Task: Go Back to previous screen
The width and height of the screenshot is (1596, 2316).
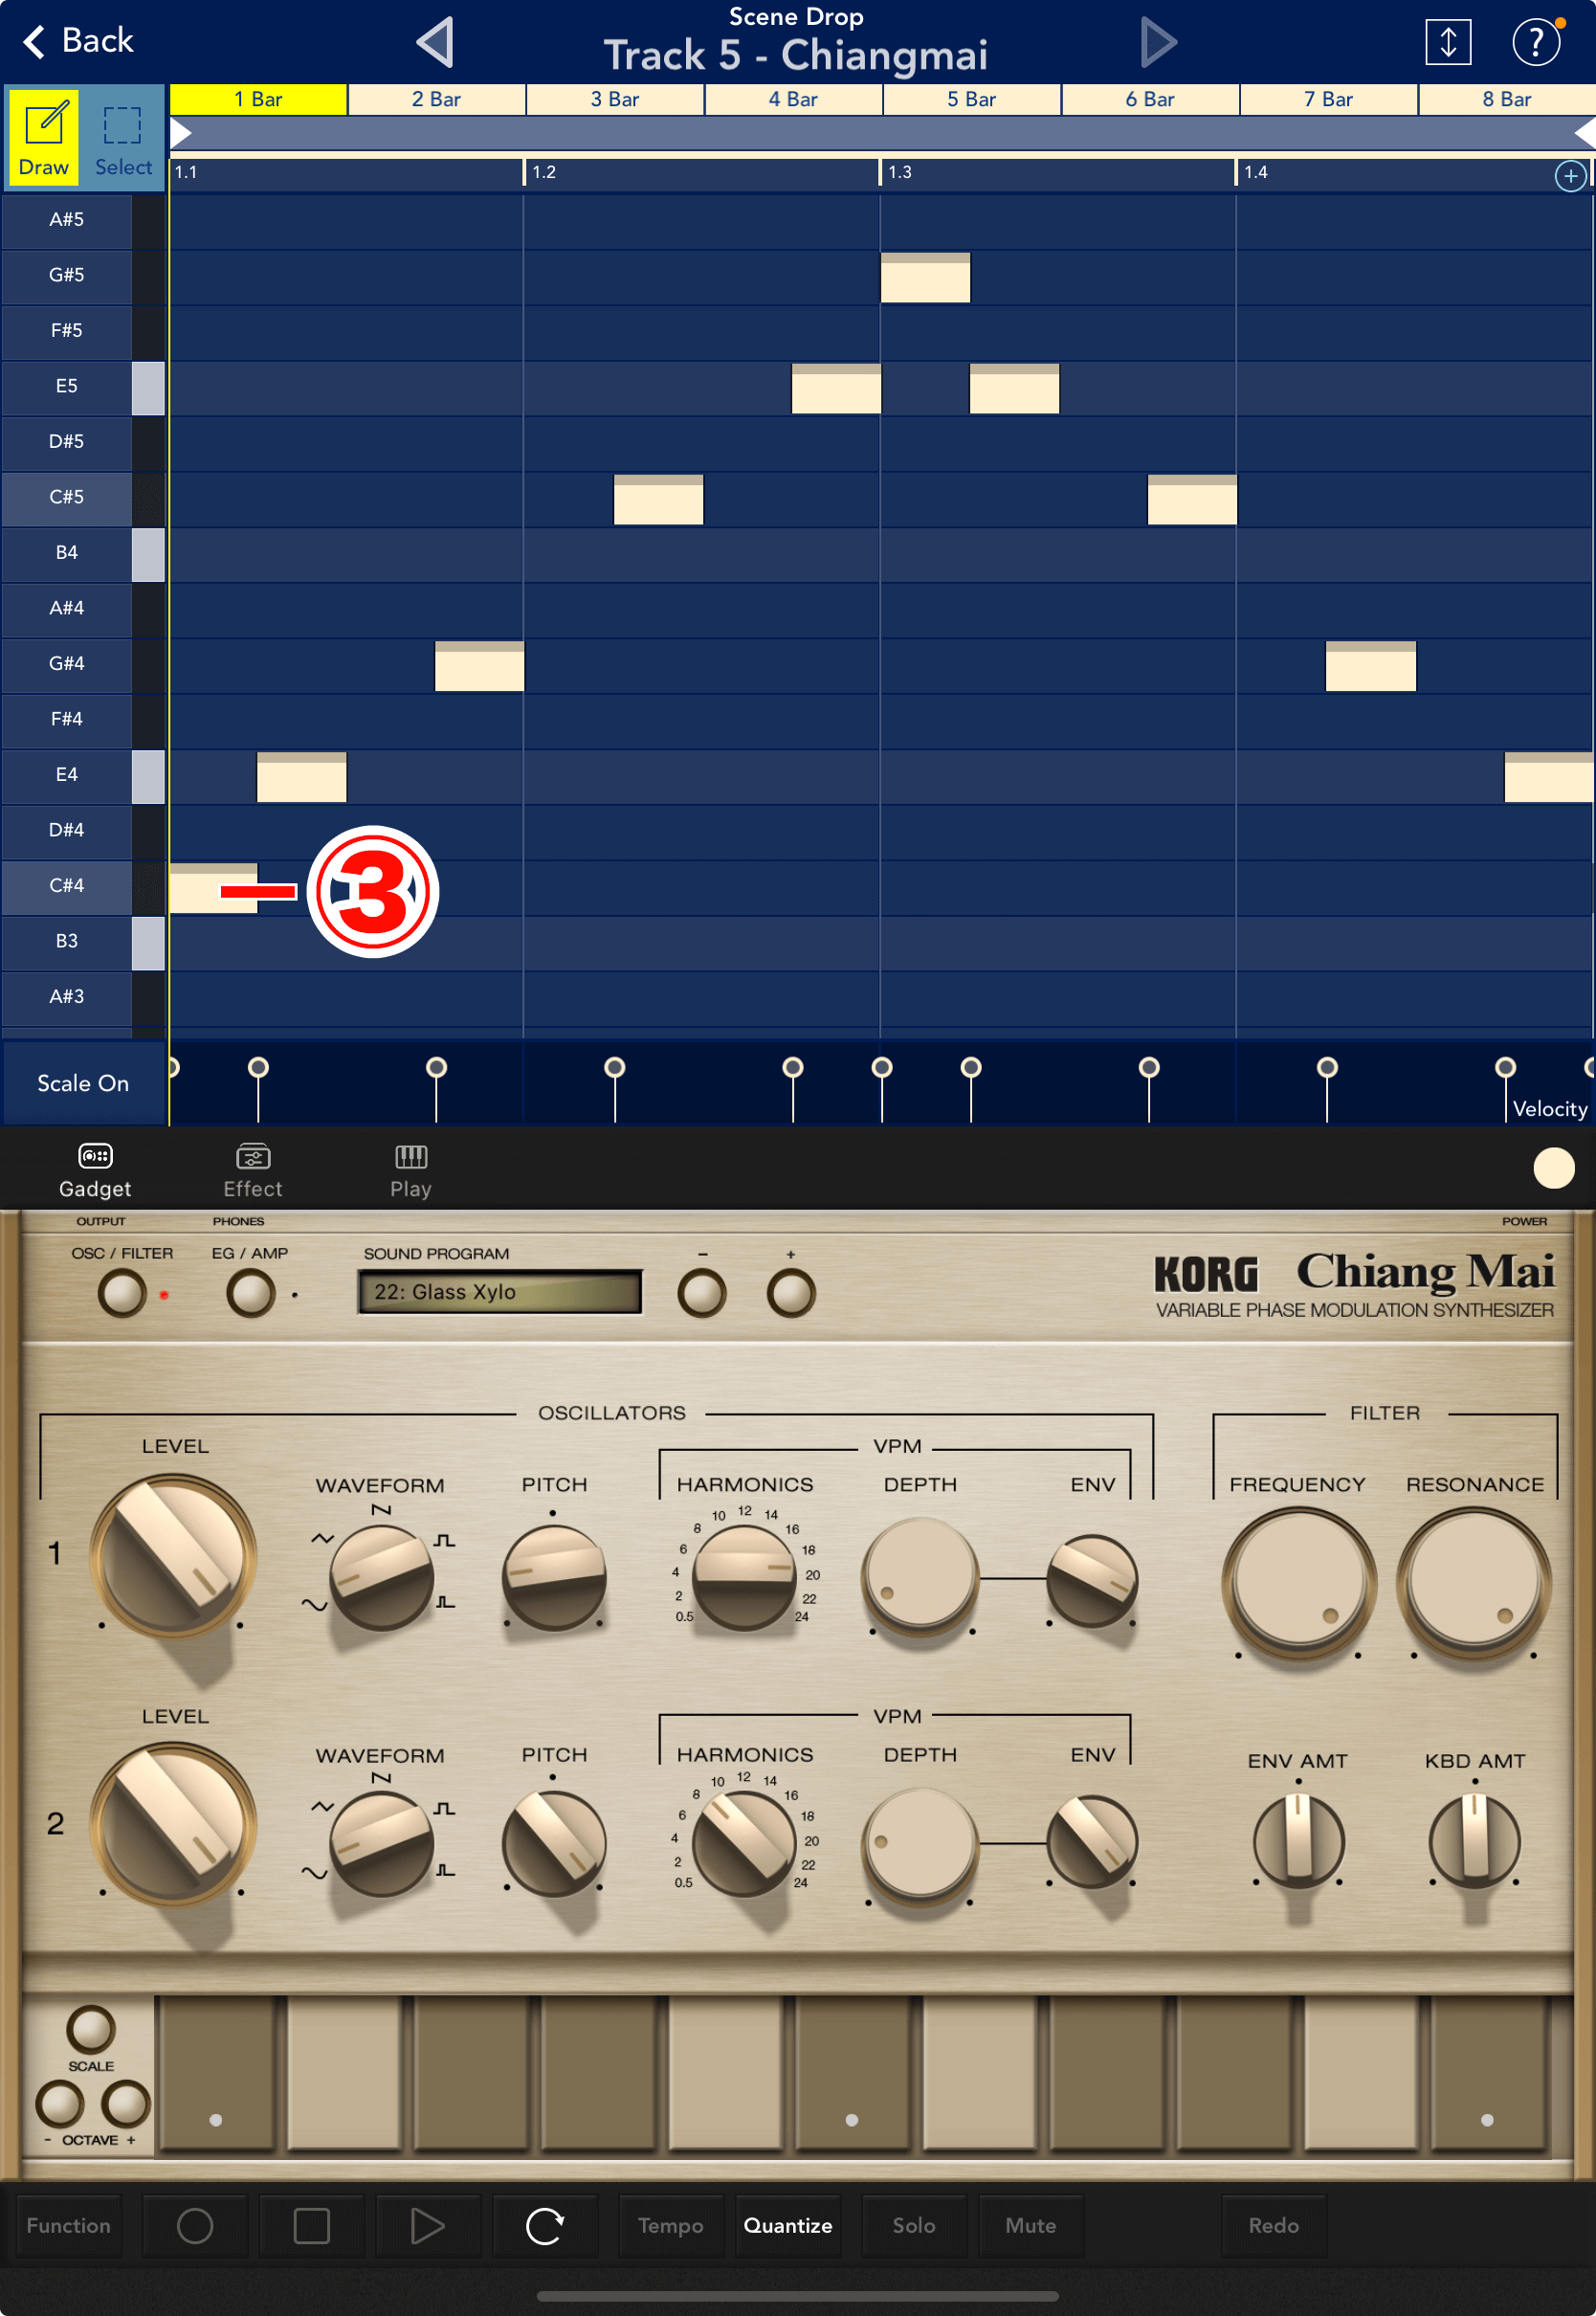Action: click(78, 41)
